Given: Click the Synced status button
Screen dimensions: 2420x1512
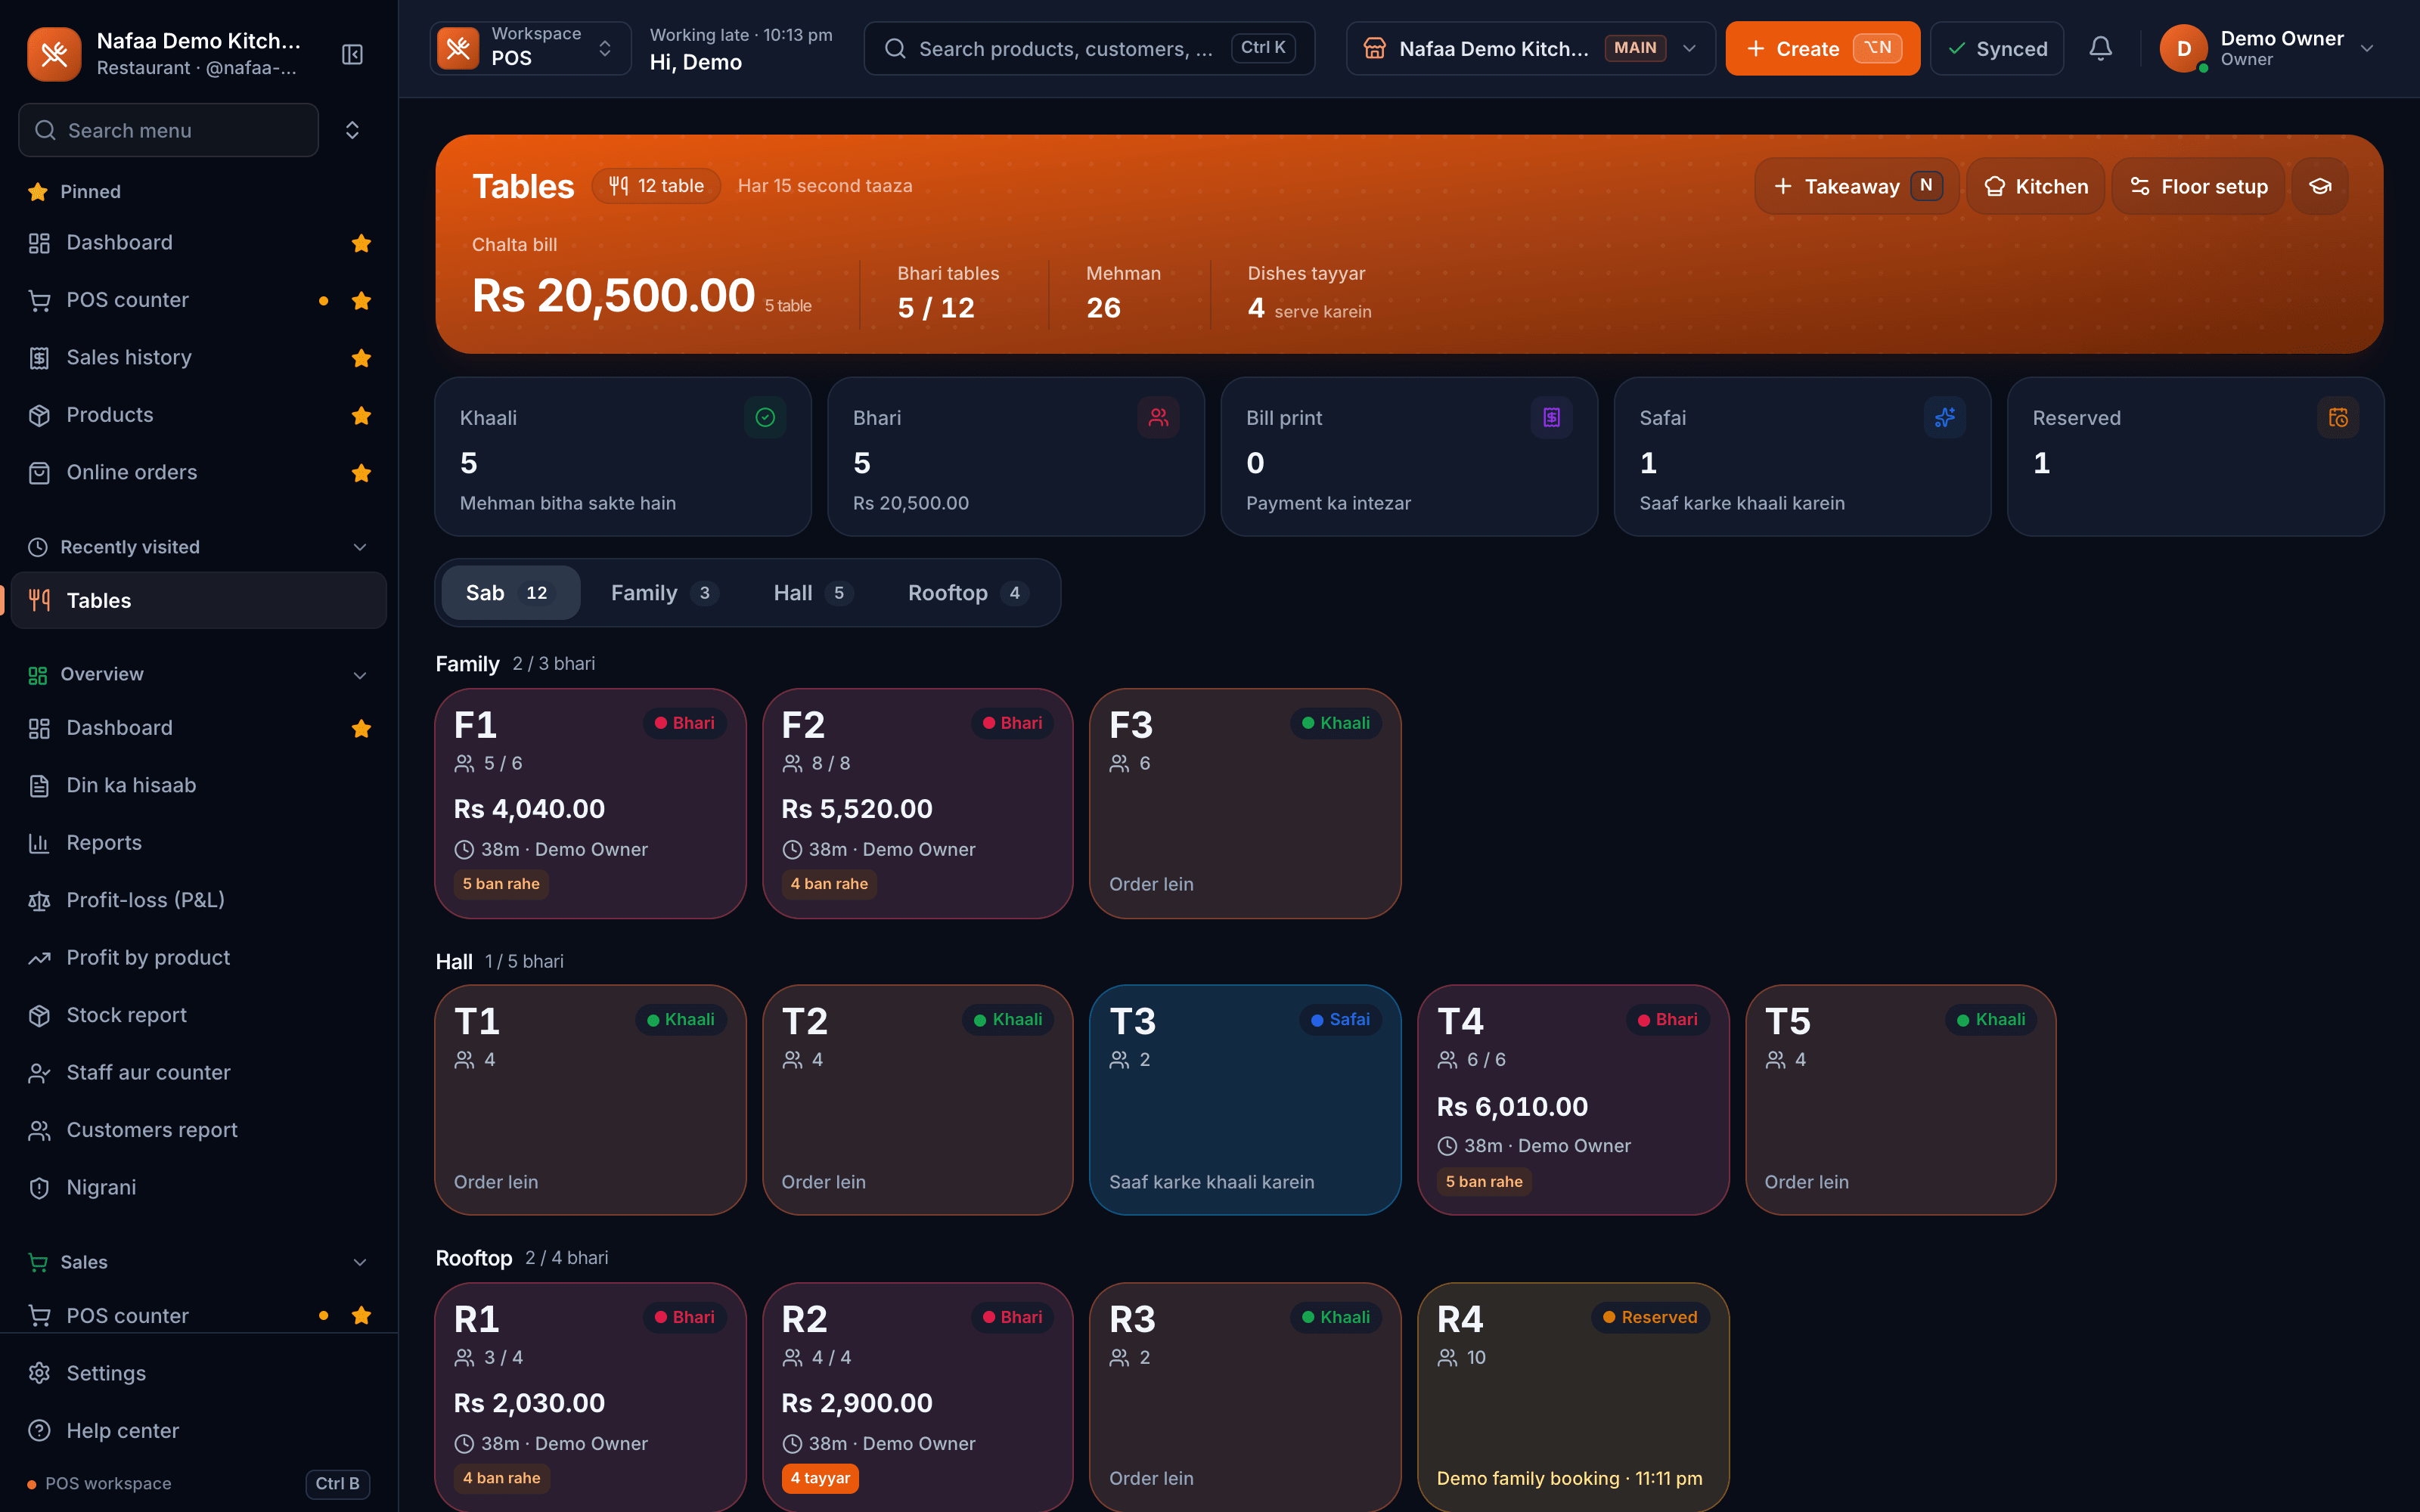Looking at the screenshot, I should (1996, 48).
